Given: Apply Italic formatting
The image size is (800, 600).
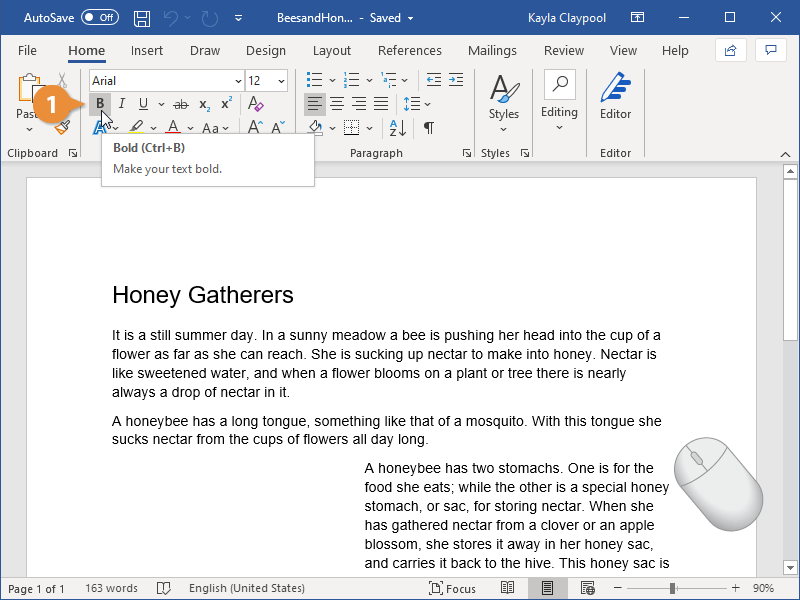Looking at the screenshot, I should 122,104.
